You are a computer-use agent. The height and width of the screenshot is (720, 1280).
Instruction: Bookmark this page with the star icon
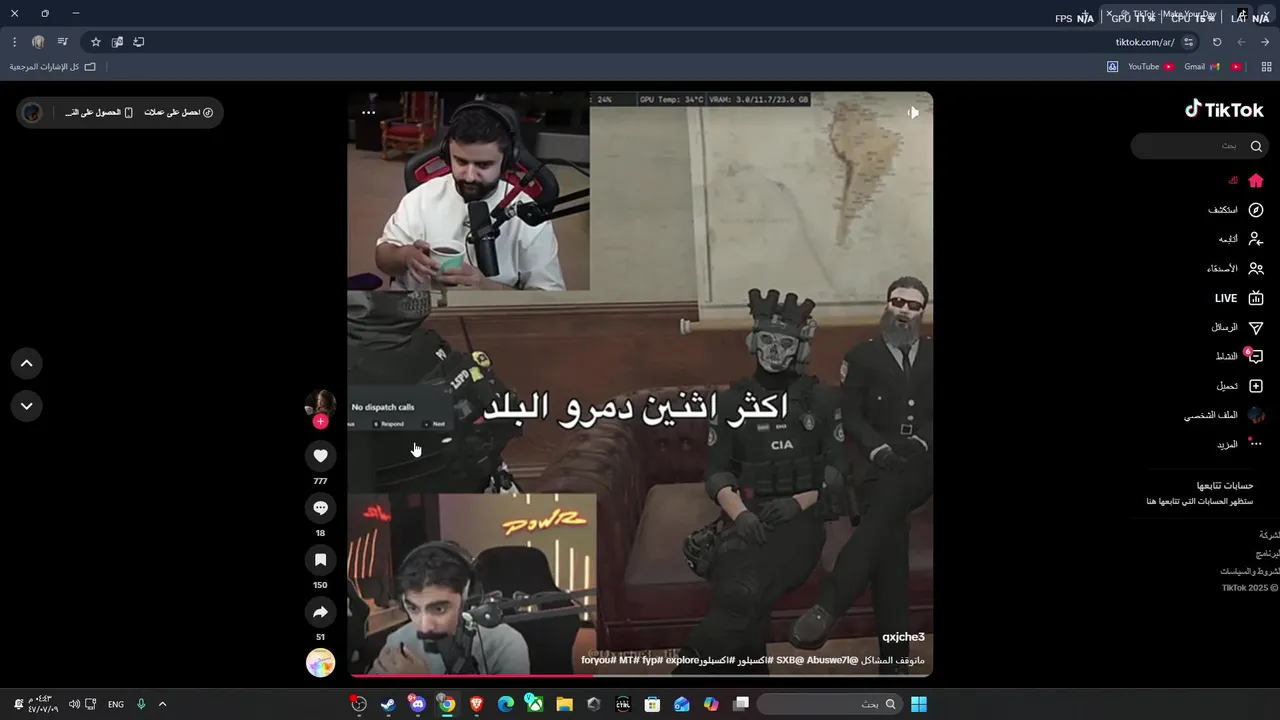pyautogui.click(x=96, y=42)
